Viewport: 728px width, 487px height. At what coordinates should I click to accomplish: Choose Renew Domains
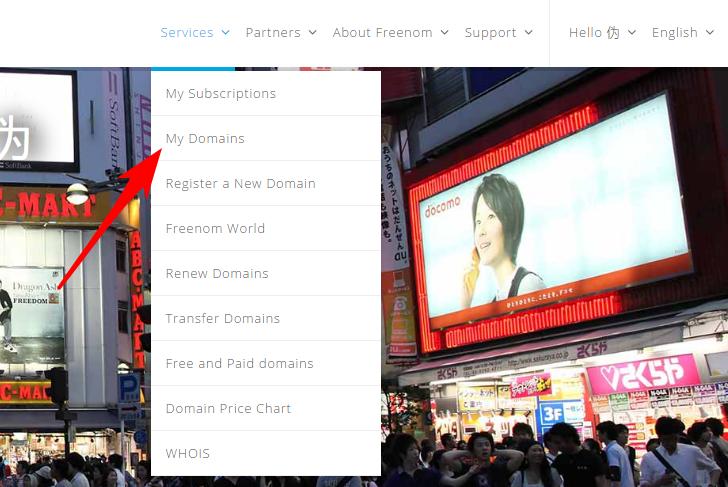266,273
